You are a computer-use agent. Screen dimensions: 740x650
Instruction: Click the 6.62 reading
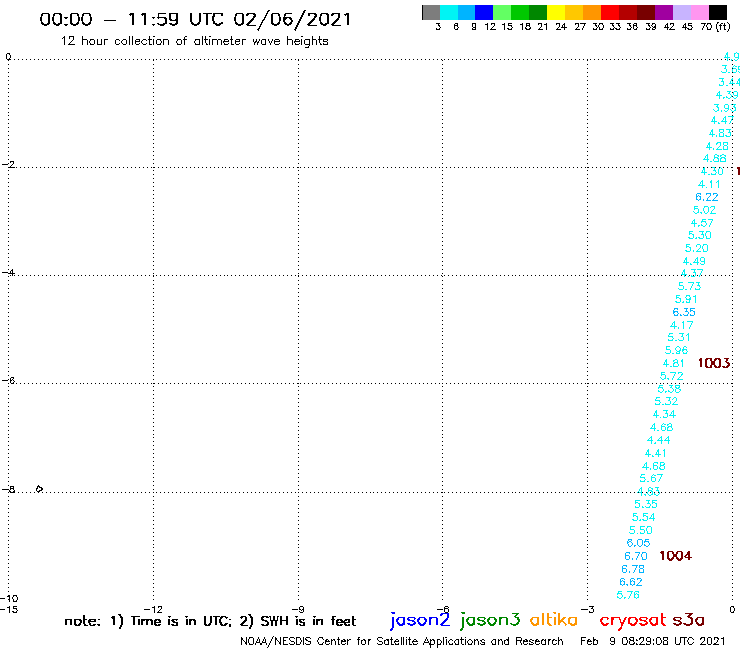(x=631, y=582)
